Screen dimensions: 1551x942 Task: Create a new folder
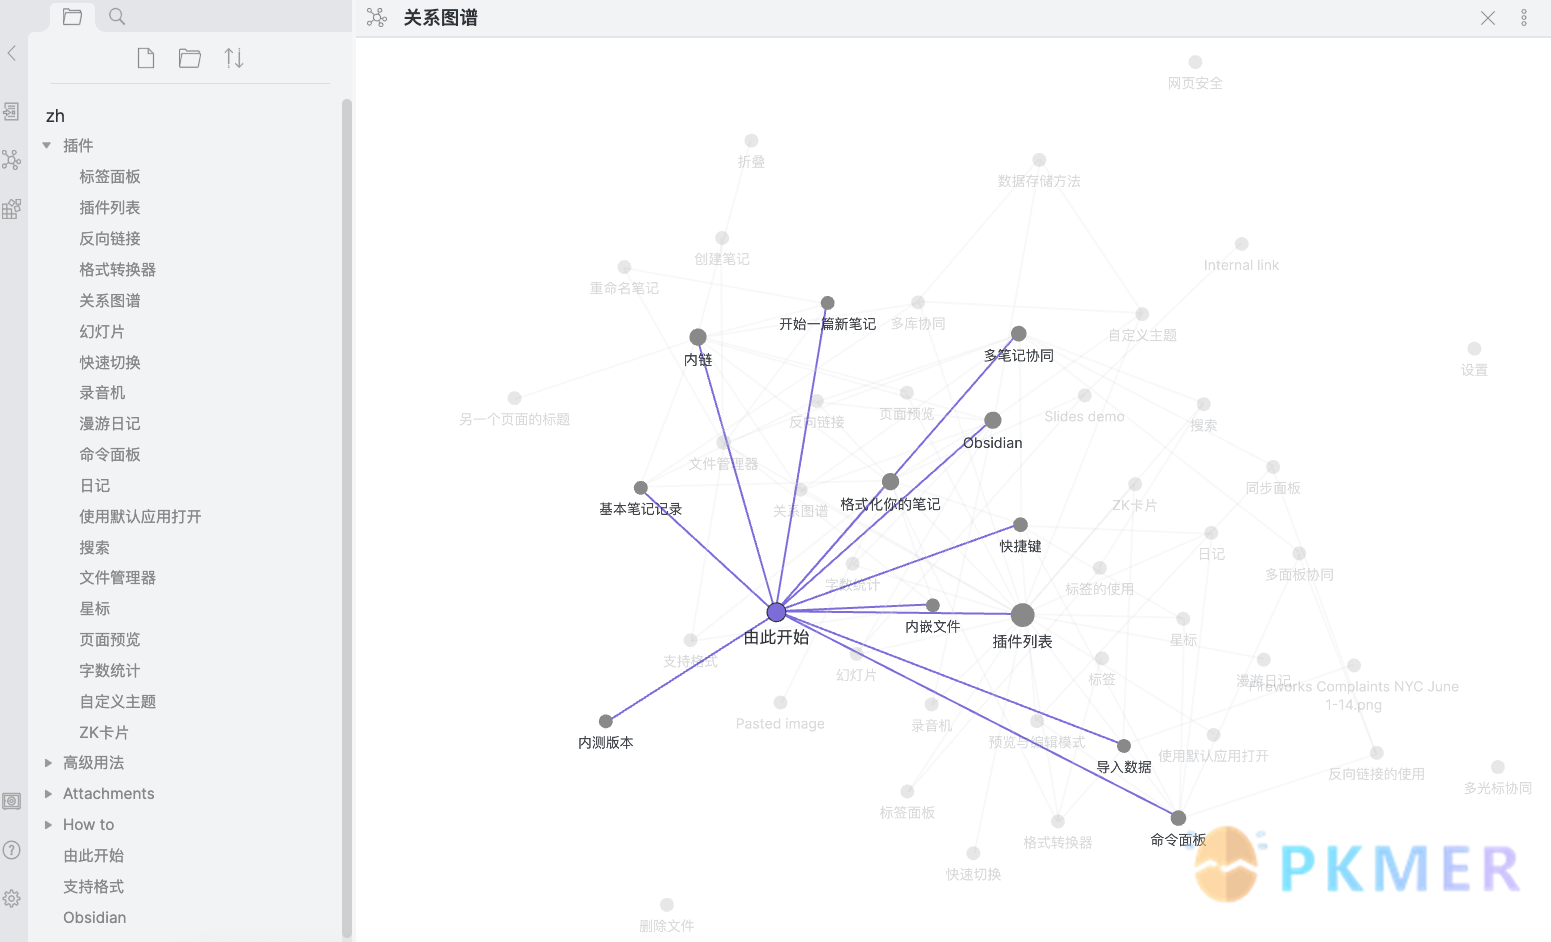coord(190,58)
